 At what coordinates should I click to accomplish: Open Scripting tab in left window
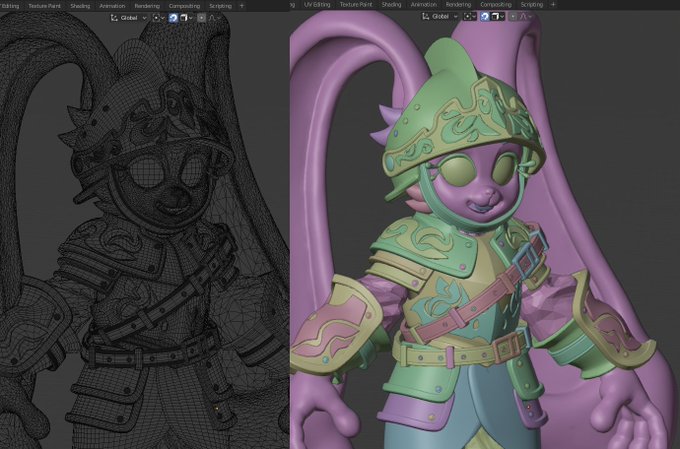click(220, 6)
